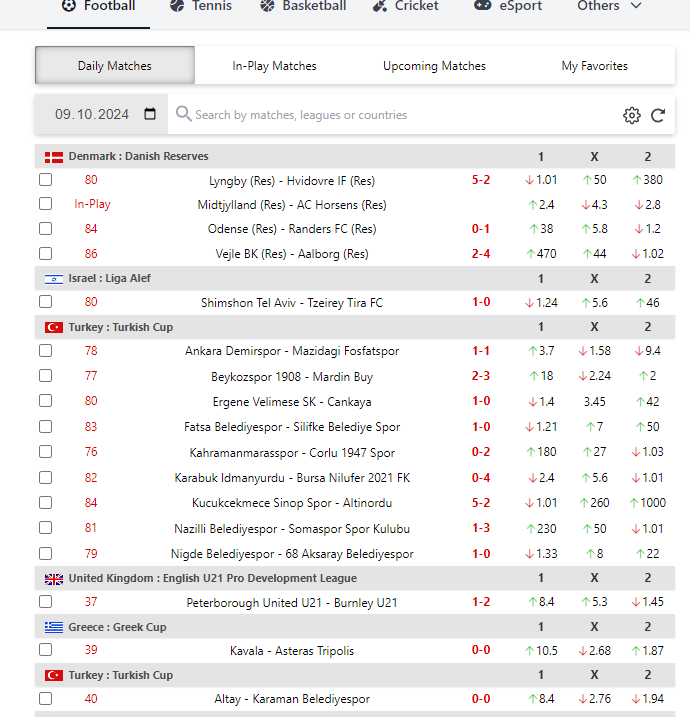Check the Altay match checkbox

pyautogui.click(x=46, y=699)
